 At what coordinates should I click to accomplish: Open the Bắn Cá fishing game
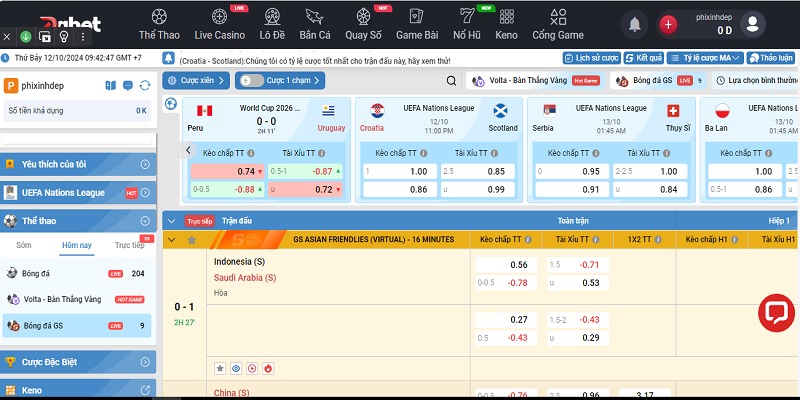[315, 23]
